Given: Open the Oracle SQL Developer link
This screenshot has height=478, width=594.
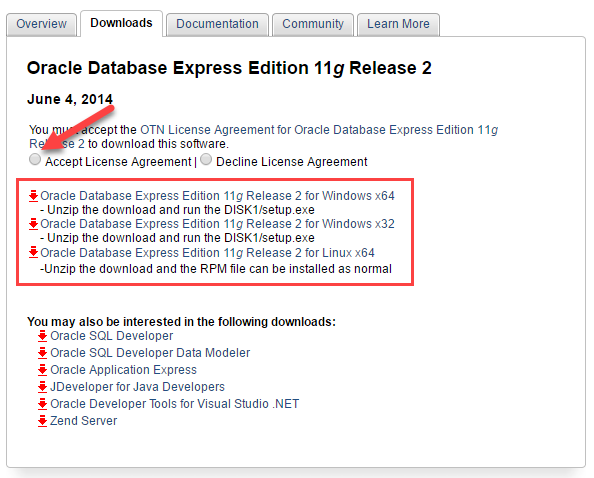Looking at the screenshot, I should click(x=112, y=336).
